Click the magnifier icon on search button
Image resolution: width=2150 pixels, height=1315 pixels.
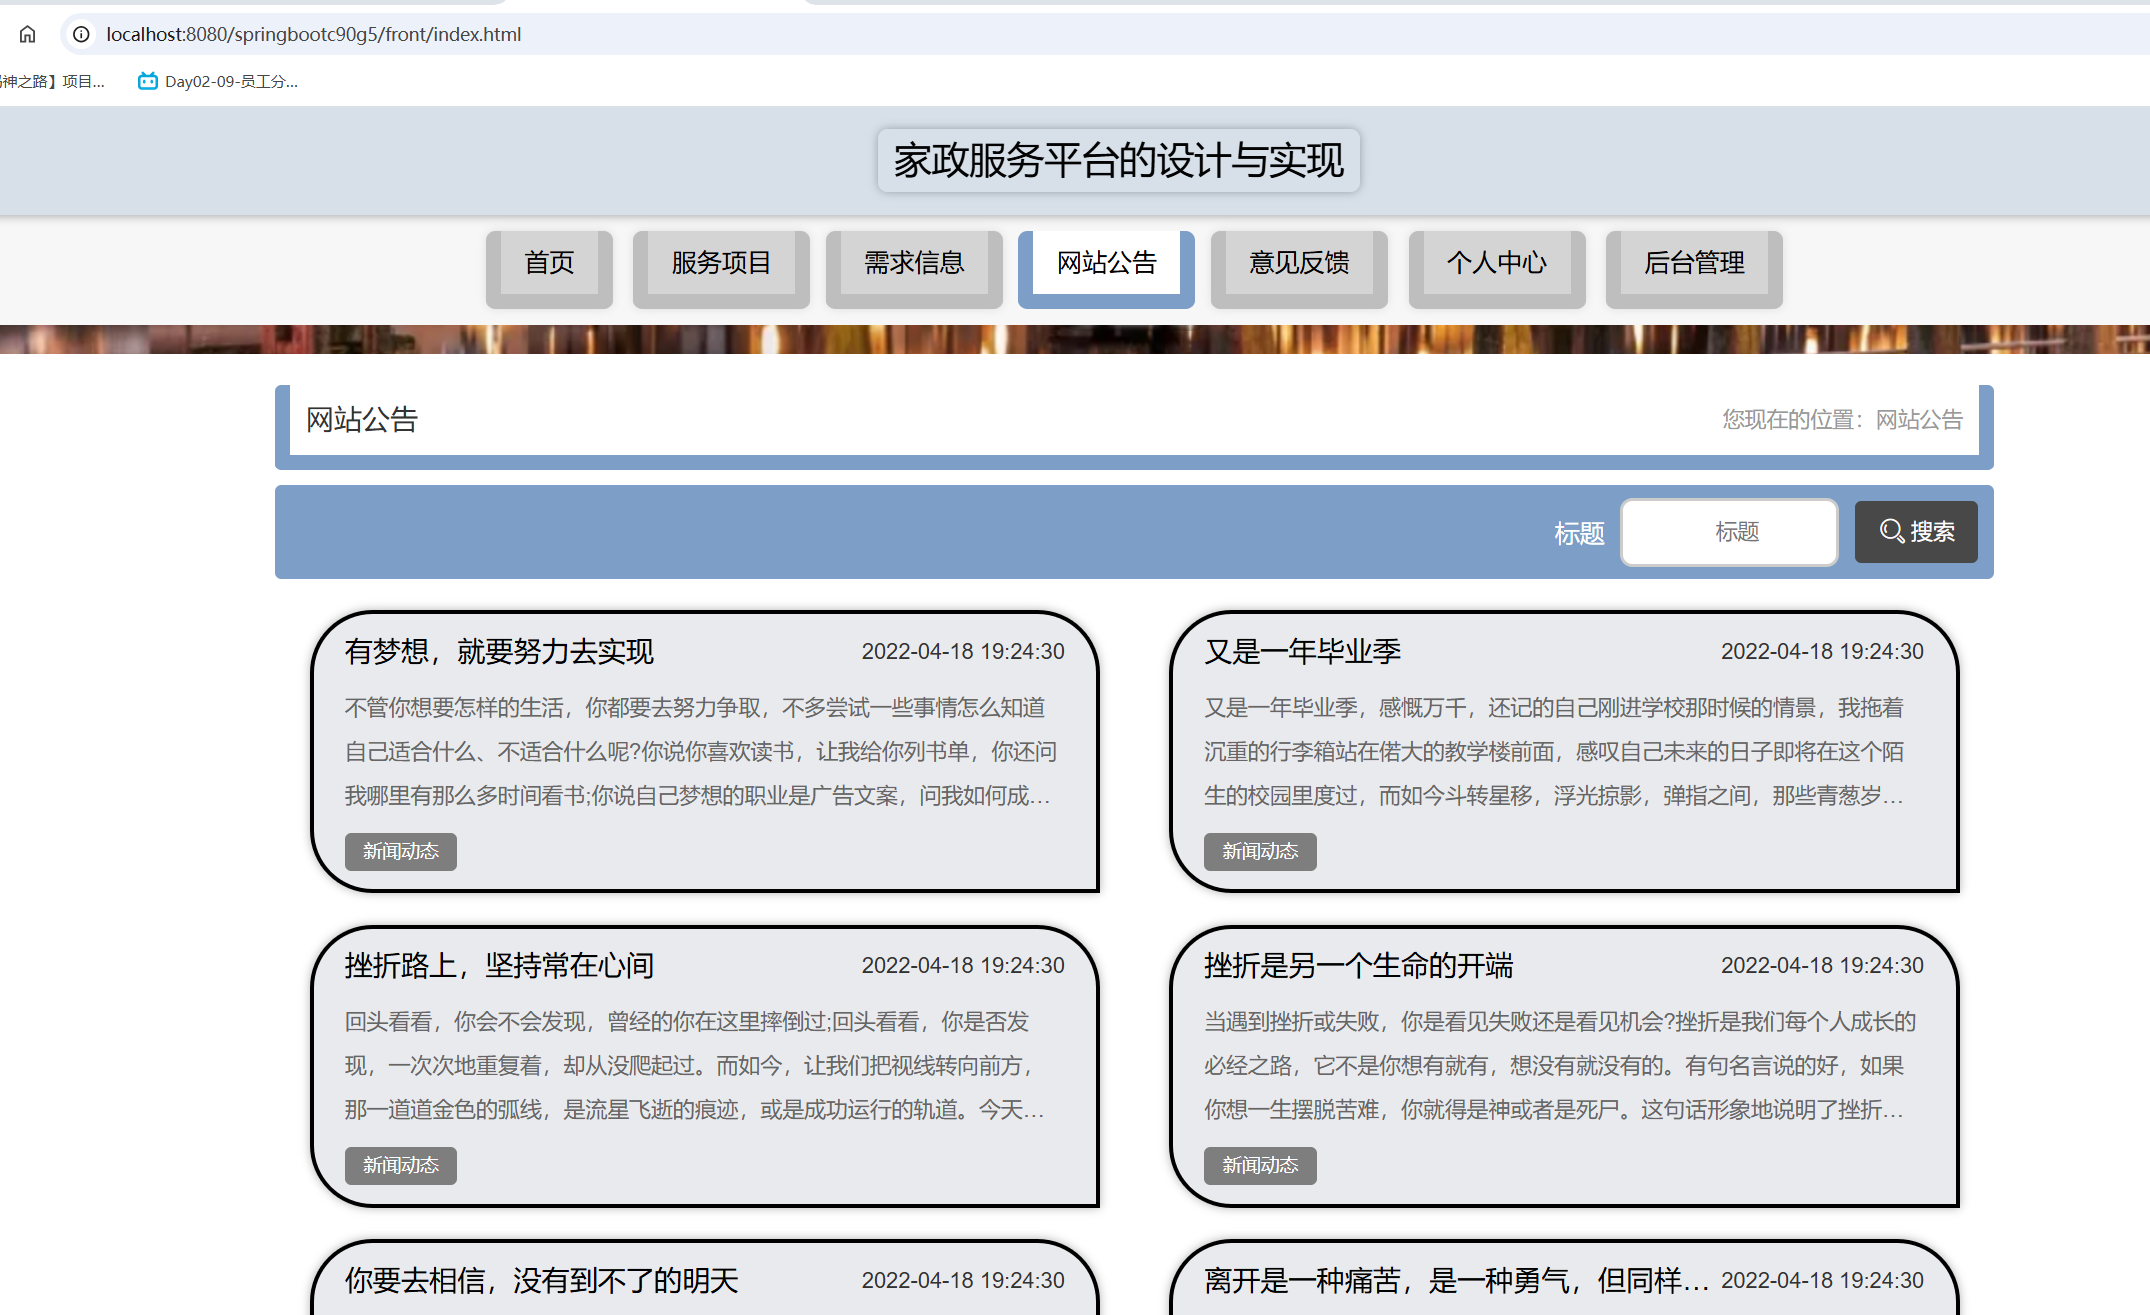(1891, 531)
